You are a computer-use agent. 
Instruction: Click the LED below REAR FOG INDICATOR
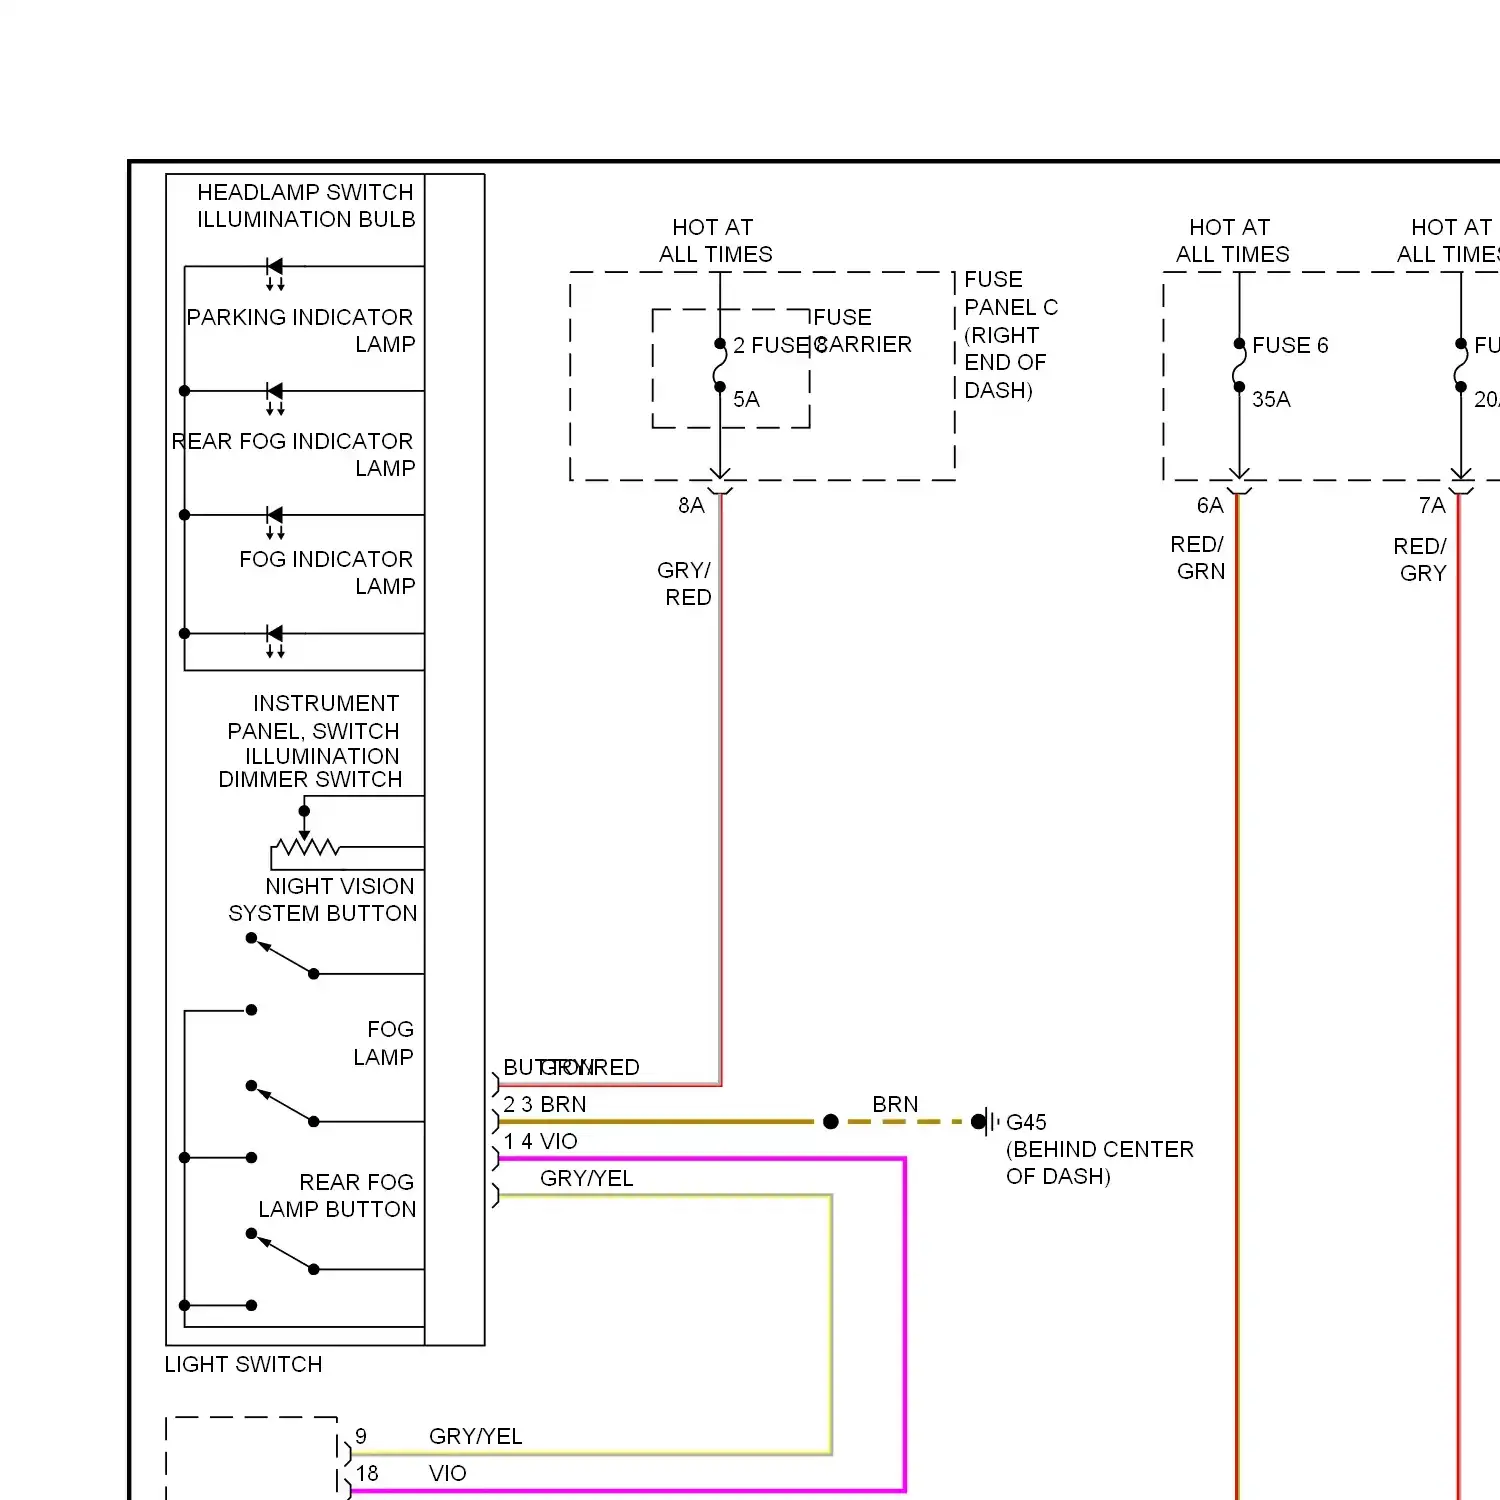click(x=274, y=521)
